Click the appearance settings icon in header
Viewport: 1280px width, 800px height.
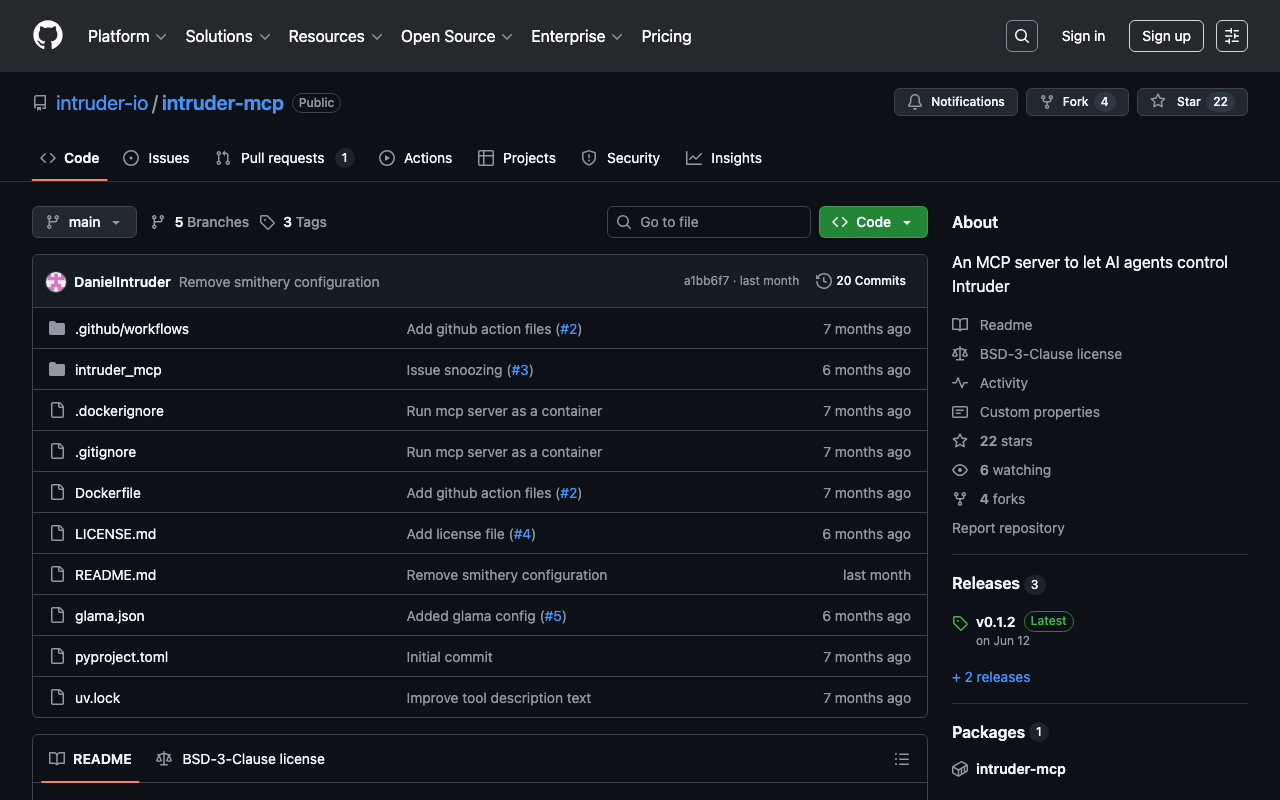1231,36
